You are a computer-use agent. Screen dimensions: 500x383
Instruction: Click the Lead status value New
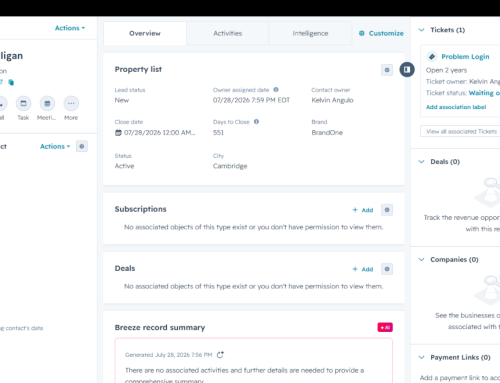click(122, 100)
